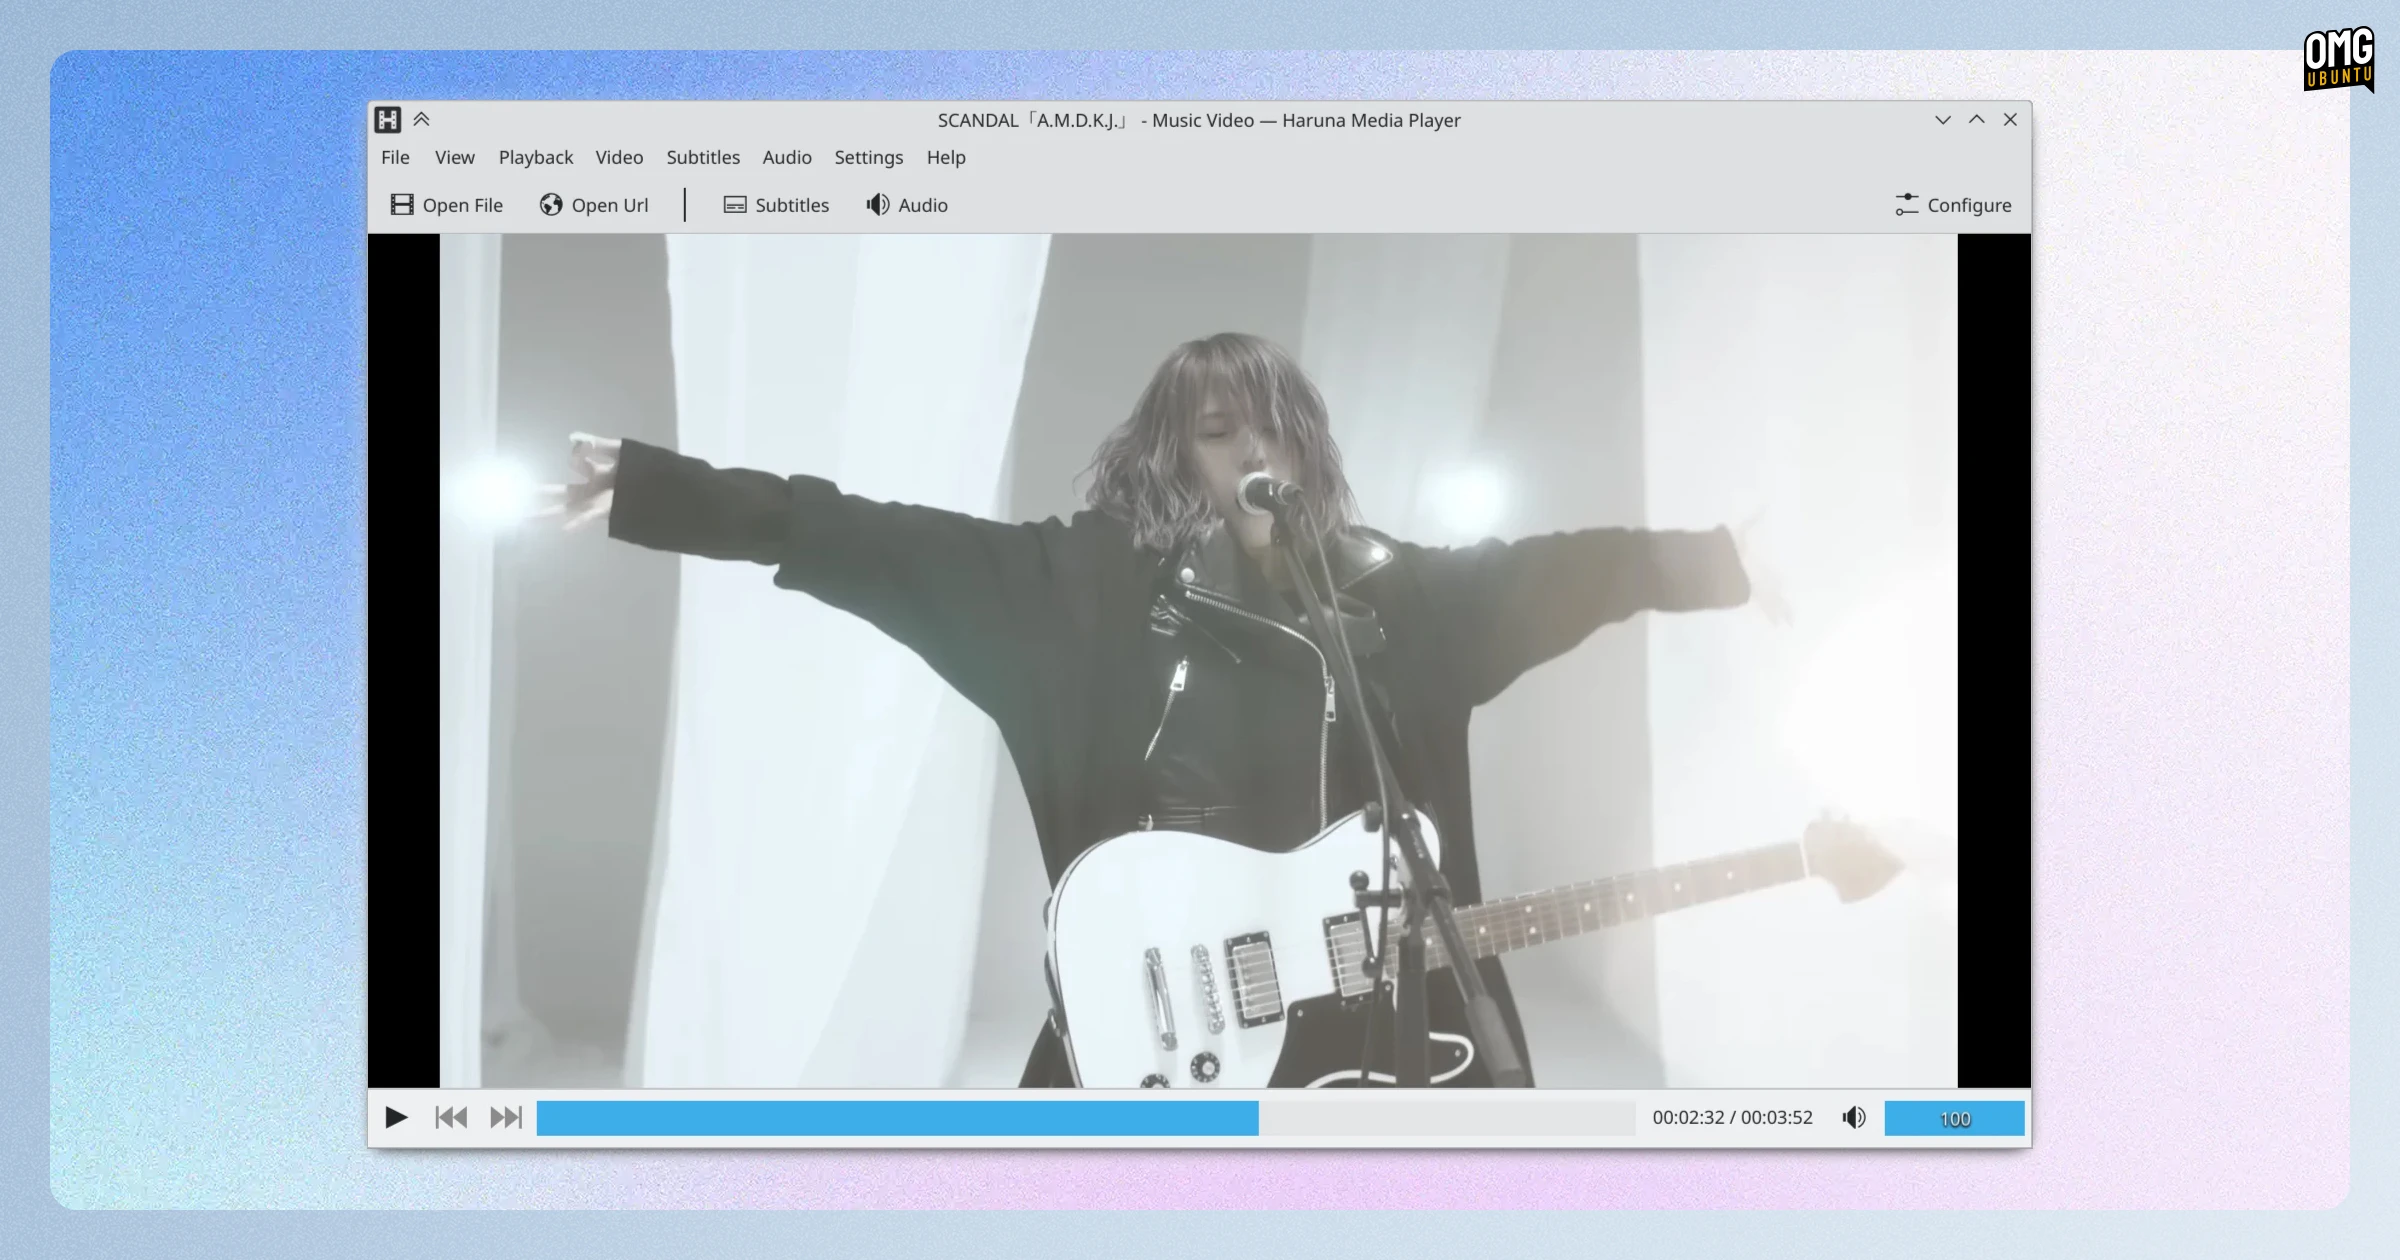Viewport: 2400px width, 1260px height.
Task: Skip to the previous track
Action: coord(451,1117)
